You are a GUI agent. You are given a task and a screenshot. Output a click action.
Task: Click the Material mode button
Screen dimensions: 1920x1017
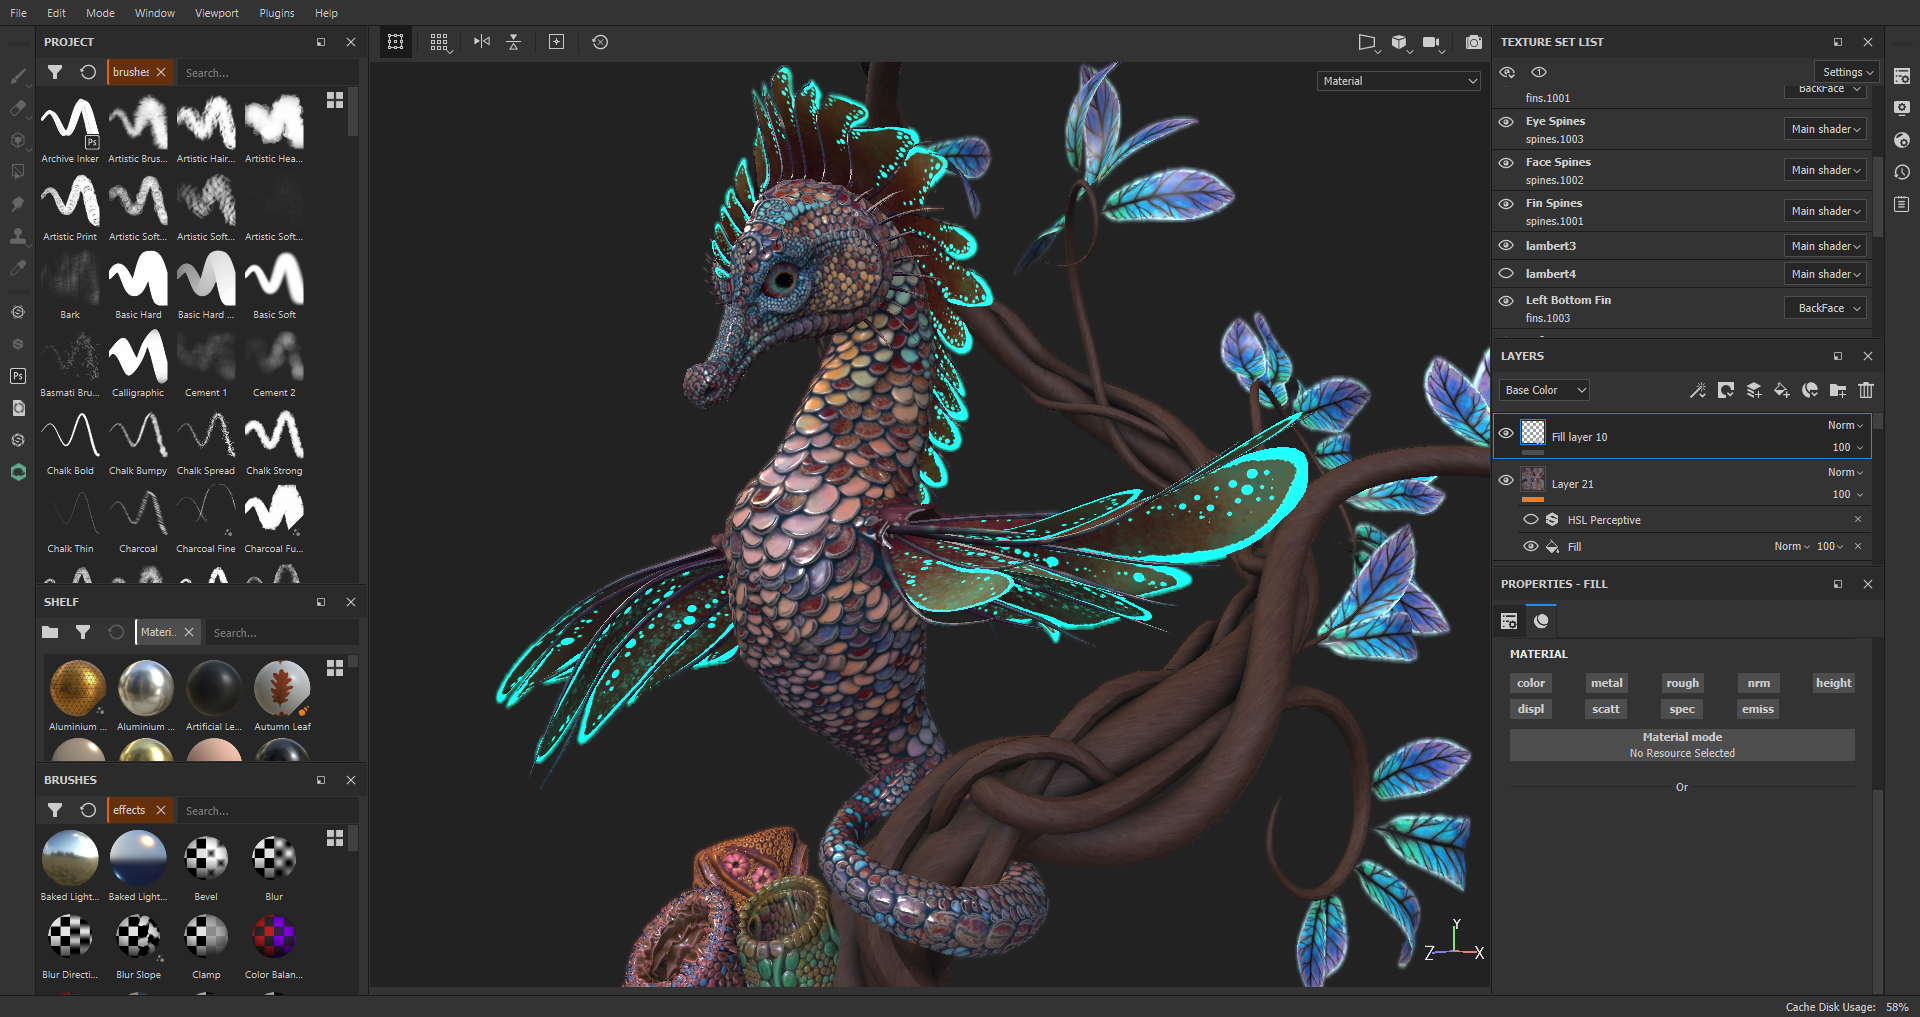(1681, 744)
